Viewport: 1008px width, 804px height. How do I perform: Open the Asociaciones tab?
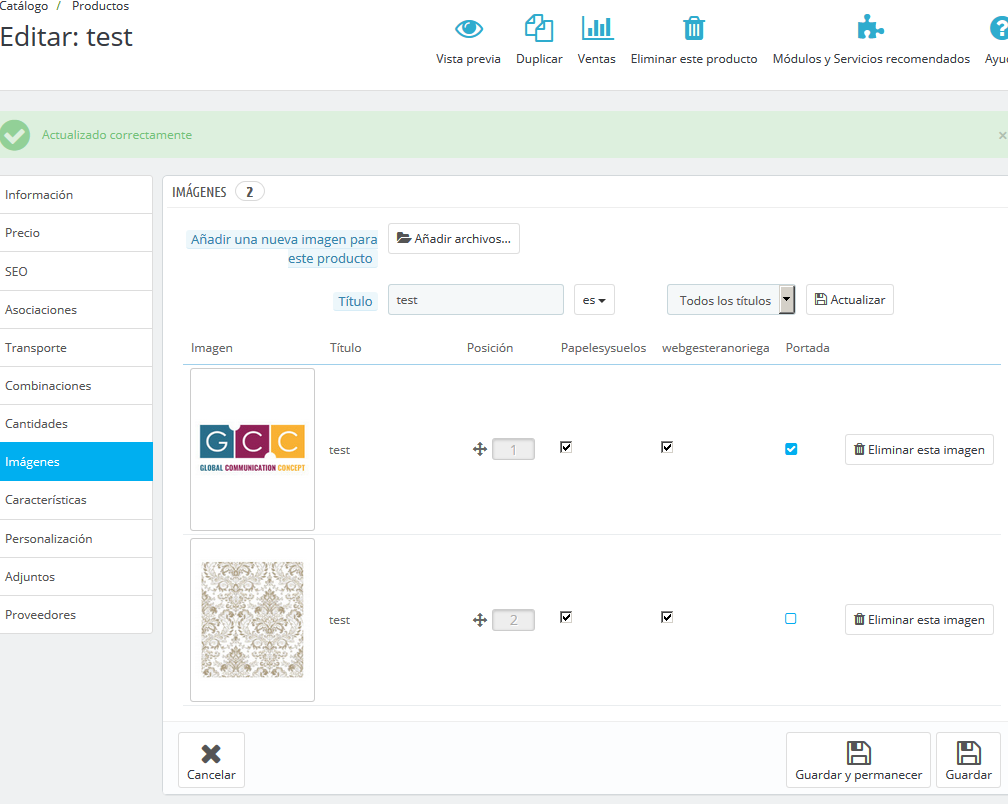coord(76,310)
